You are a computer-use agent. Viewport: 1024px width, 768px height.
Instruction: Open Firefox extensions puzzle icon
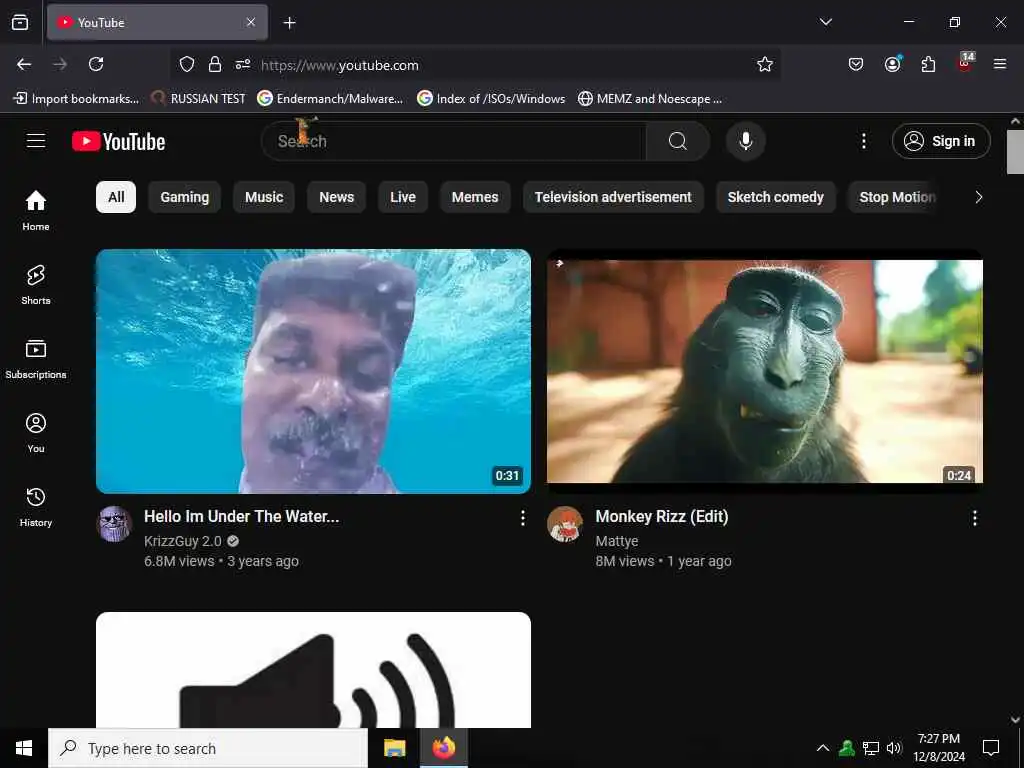tap(928, 64)
